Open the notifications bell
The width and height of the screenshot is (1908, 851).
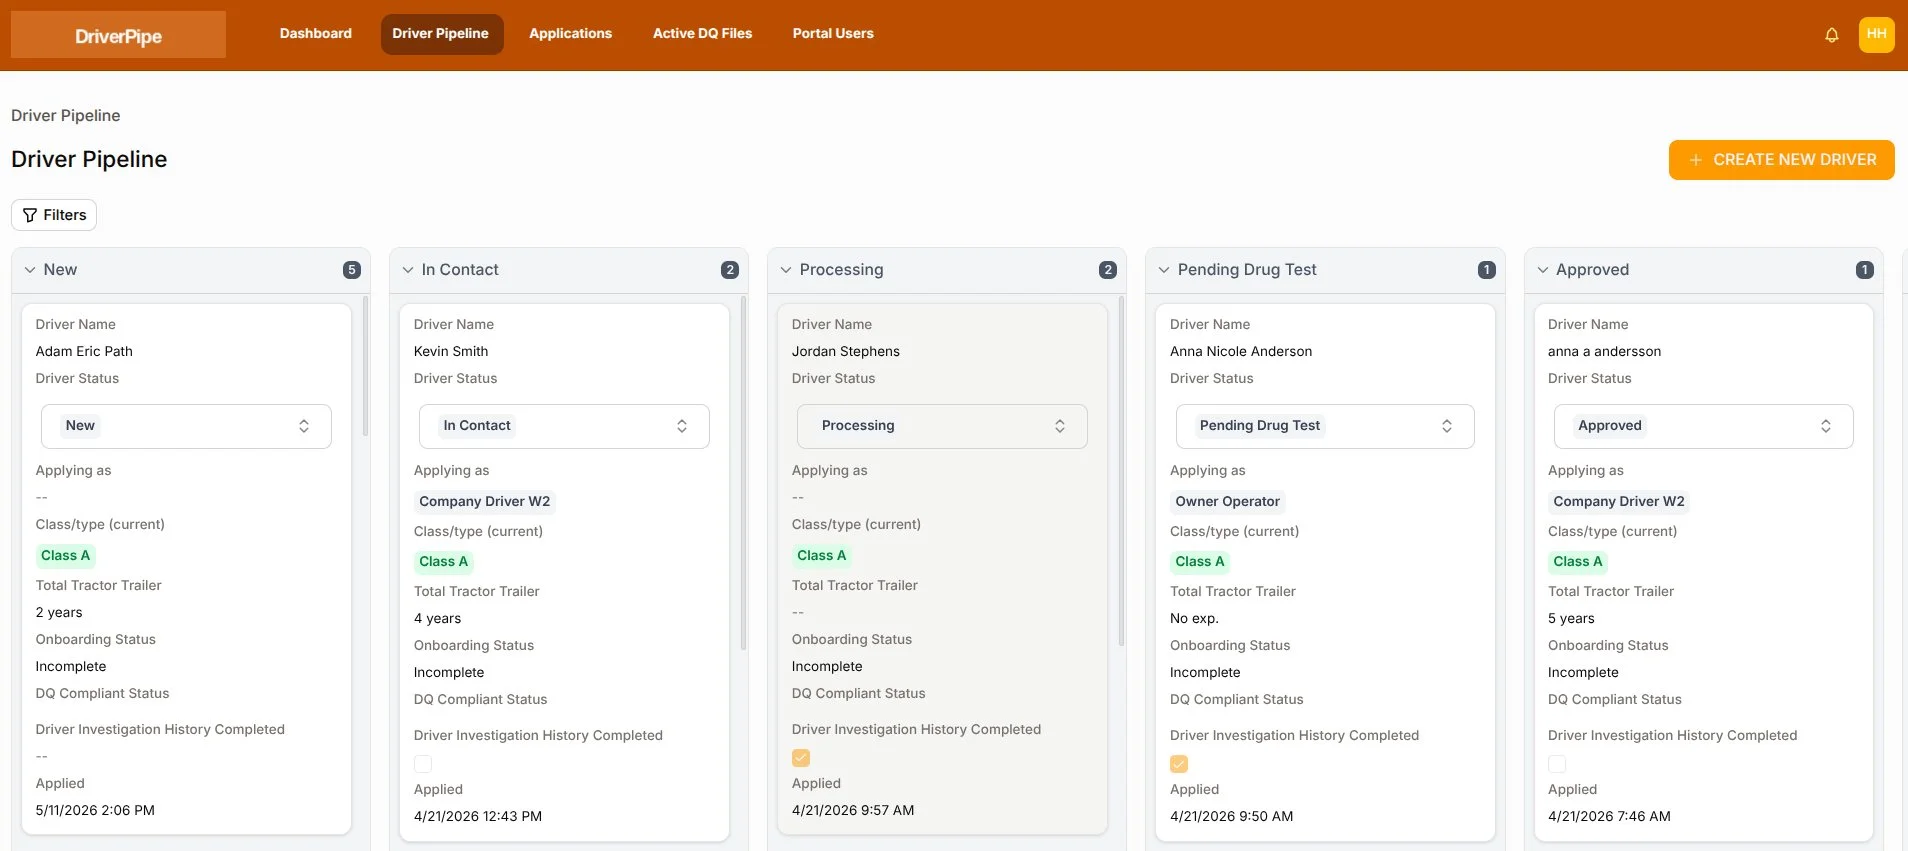[x=1831, y=35]
